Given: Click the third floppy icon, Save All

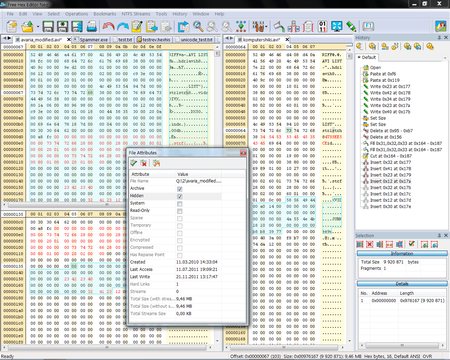Looking at the screenshot, I should 77,26.
